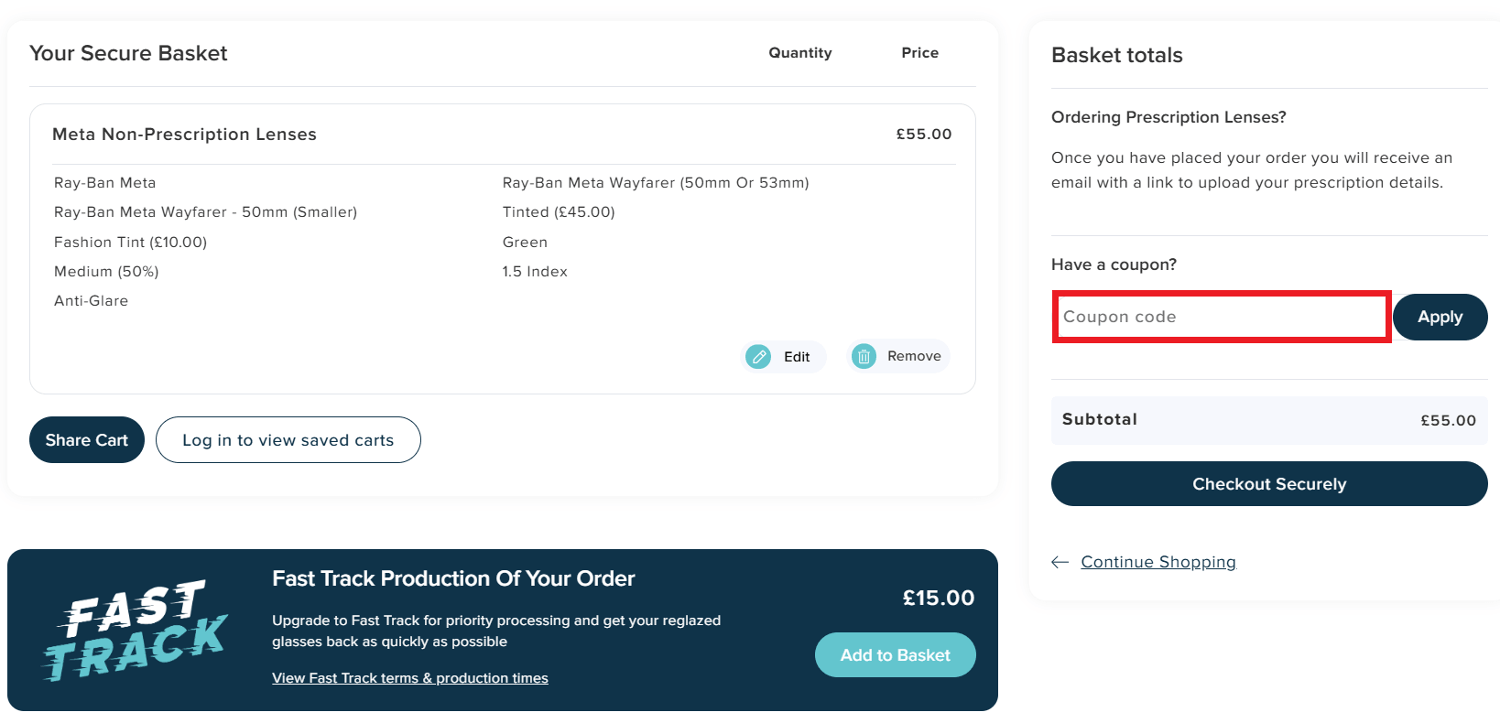Remove the Meta Non-Prescription Lenses item

click(x=898, y=355)
